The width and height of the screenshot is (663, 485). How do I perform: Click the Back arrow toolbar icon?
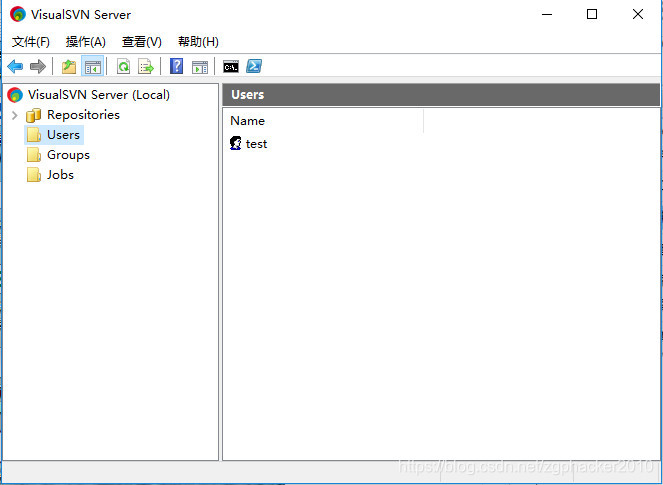click(15, 66)
